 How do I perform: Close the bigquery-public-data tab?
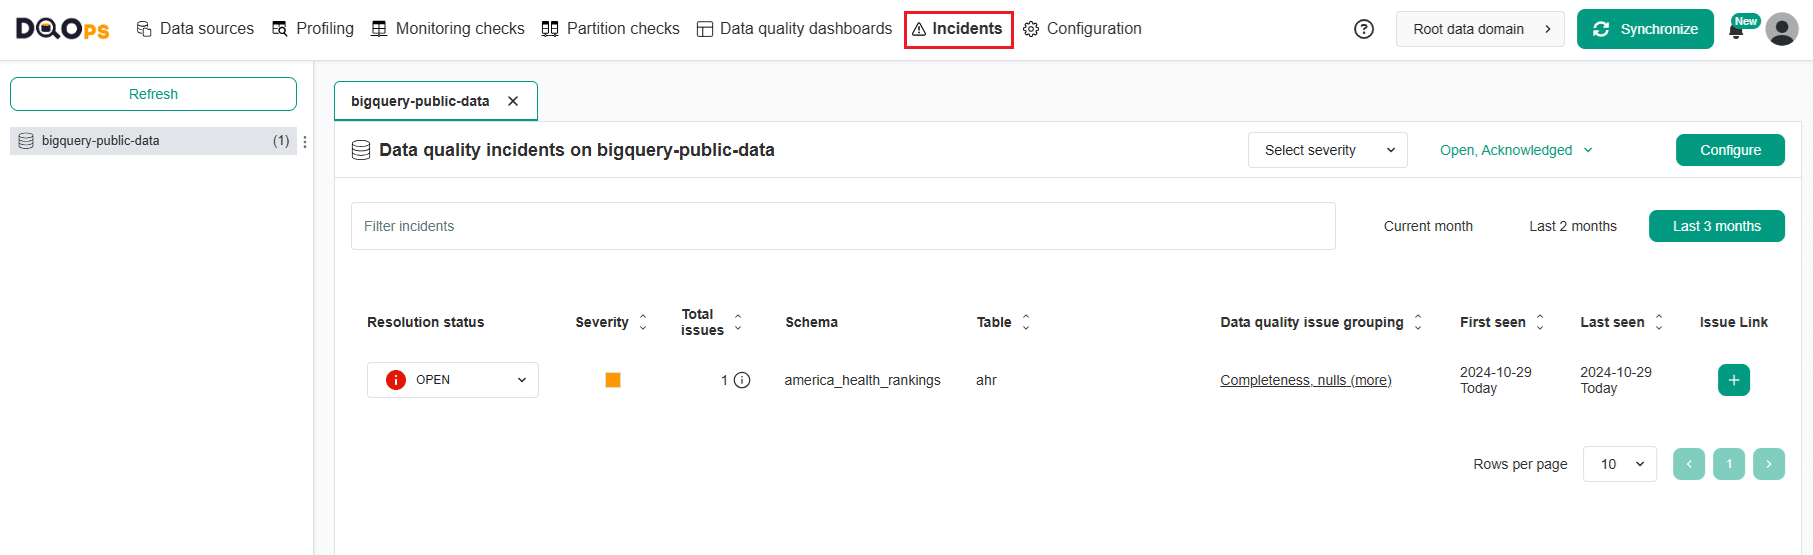[x=513, y=101]
